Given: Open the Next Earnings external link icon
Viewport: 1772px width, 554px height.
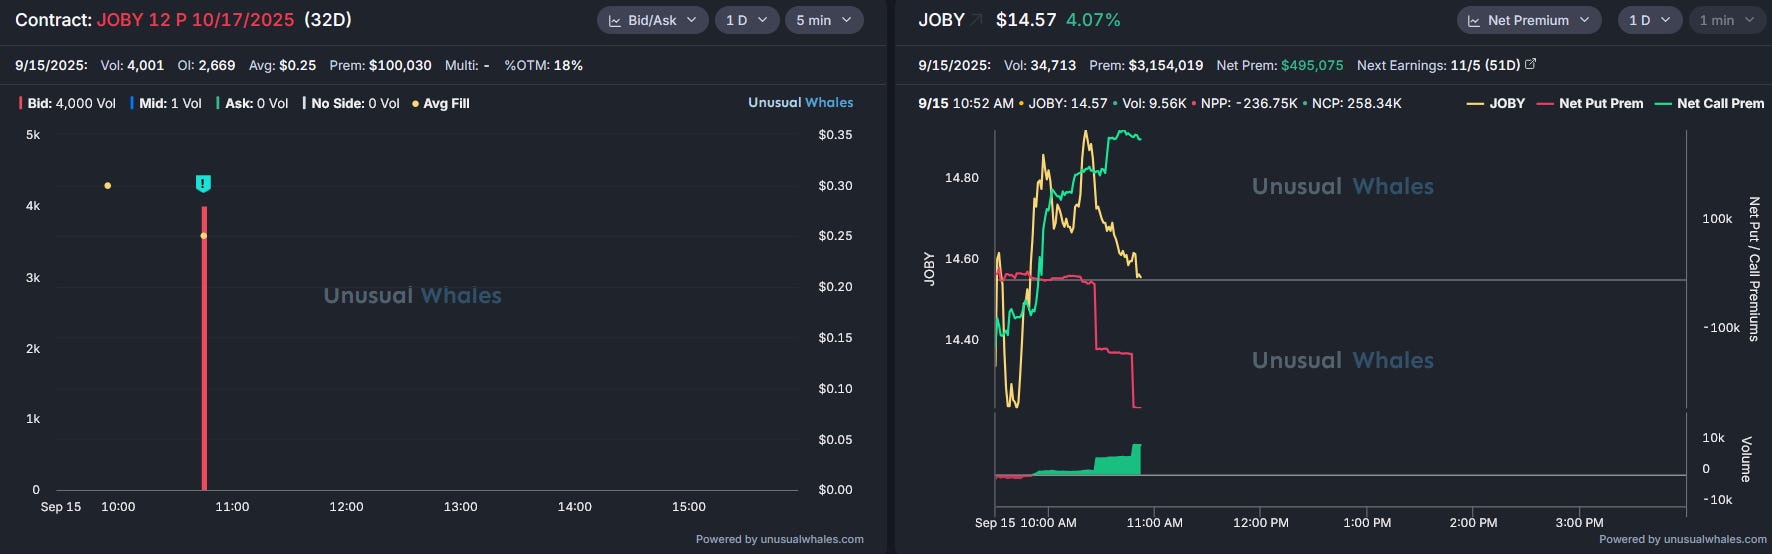Looking at the screenshot, I should tap(1530, 64).
